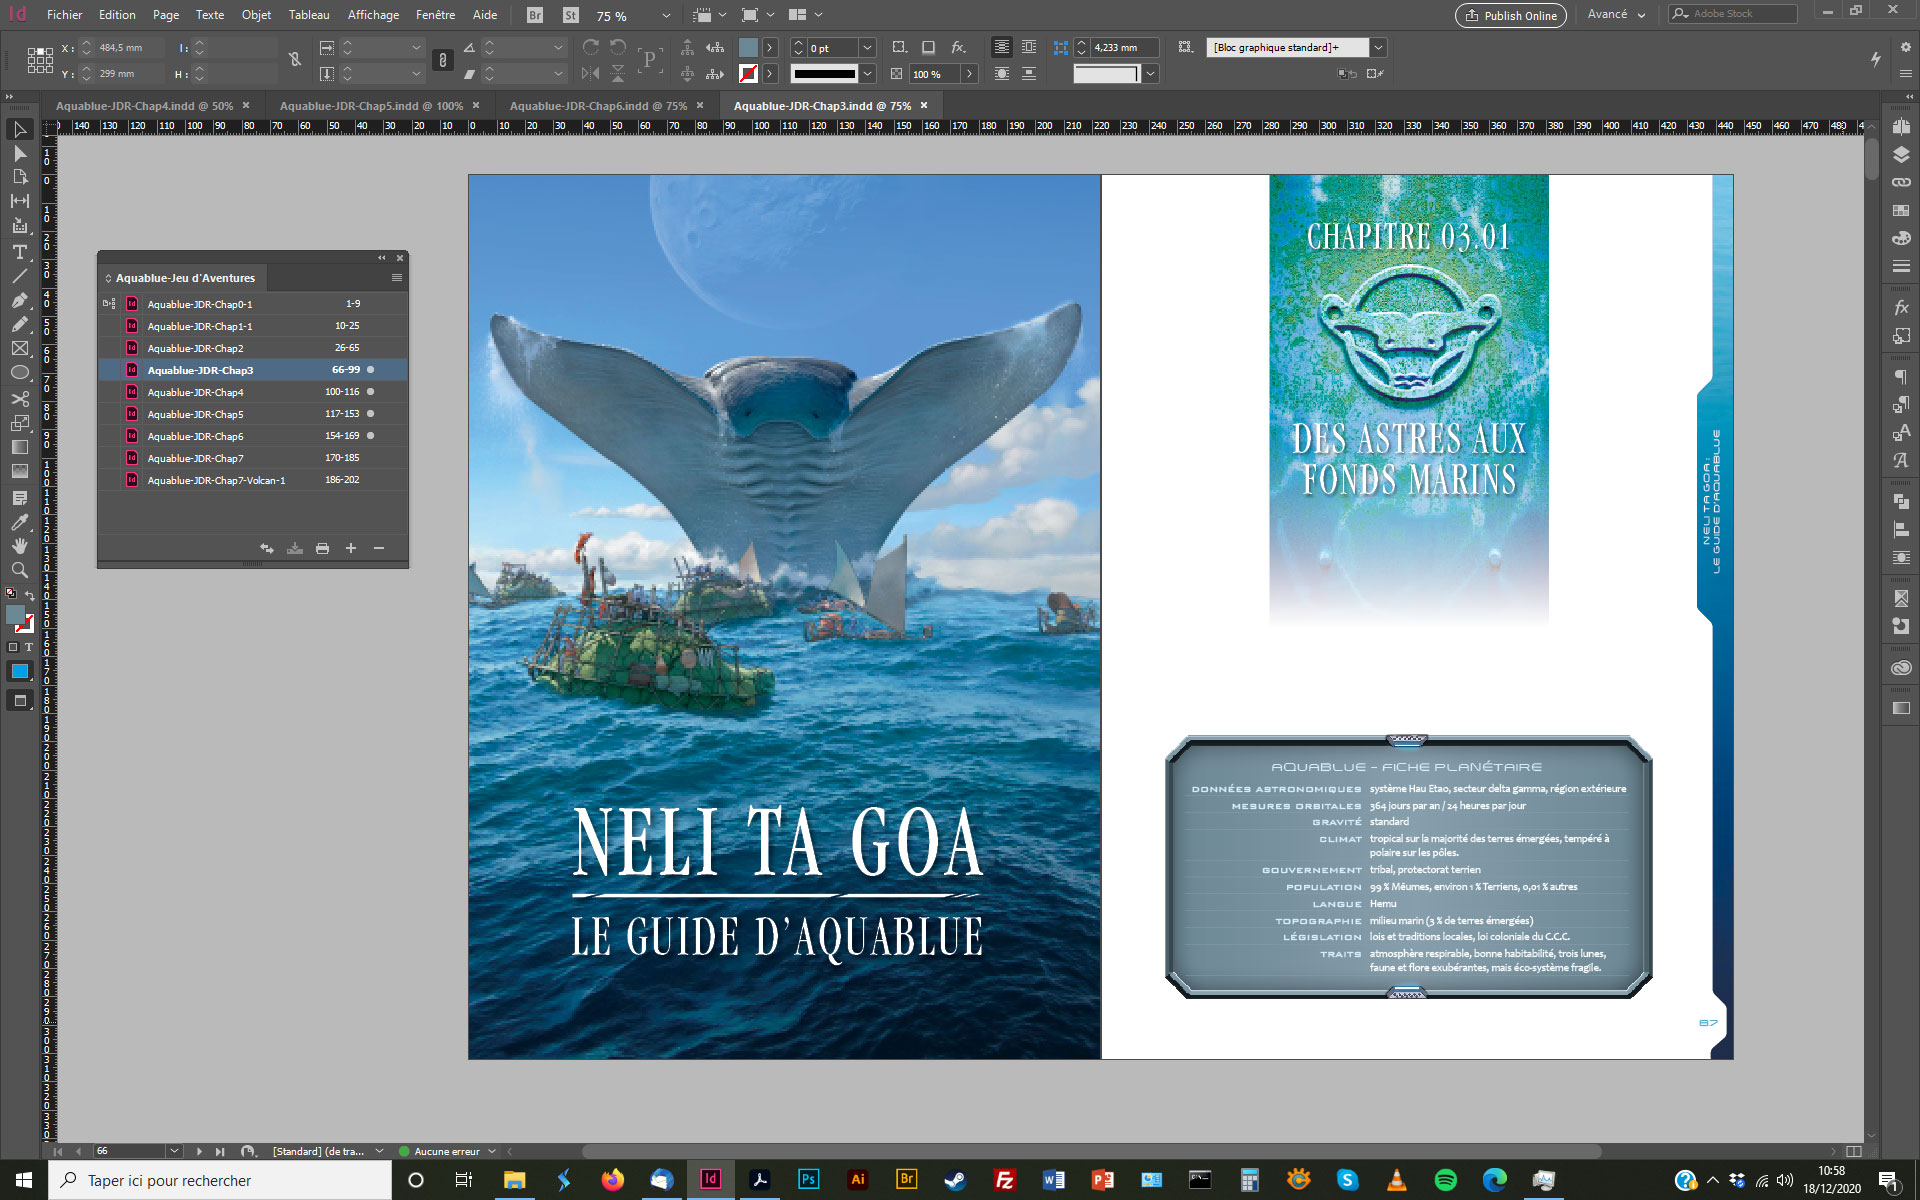The image size is (1920, 1200).
Task: Select the Line tool
Action: [19, 276]
